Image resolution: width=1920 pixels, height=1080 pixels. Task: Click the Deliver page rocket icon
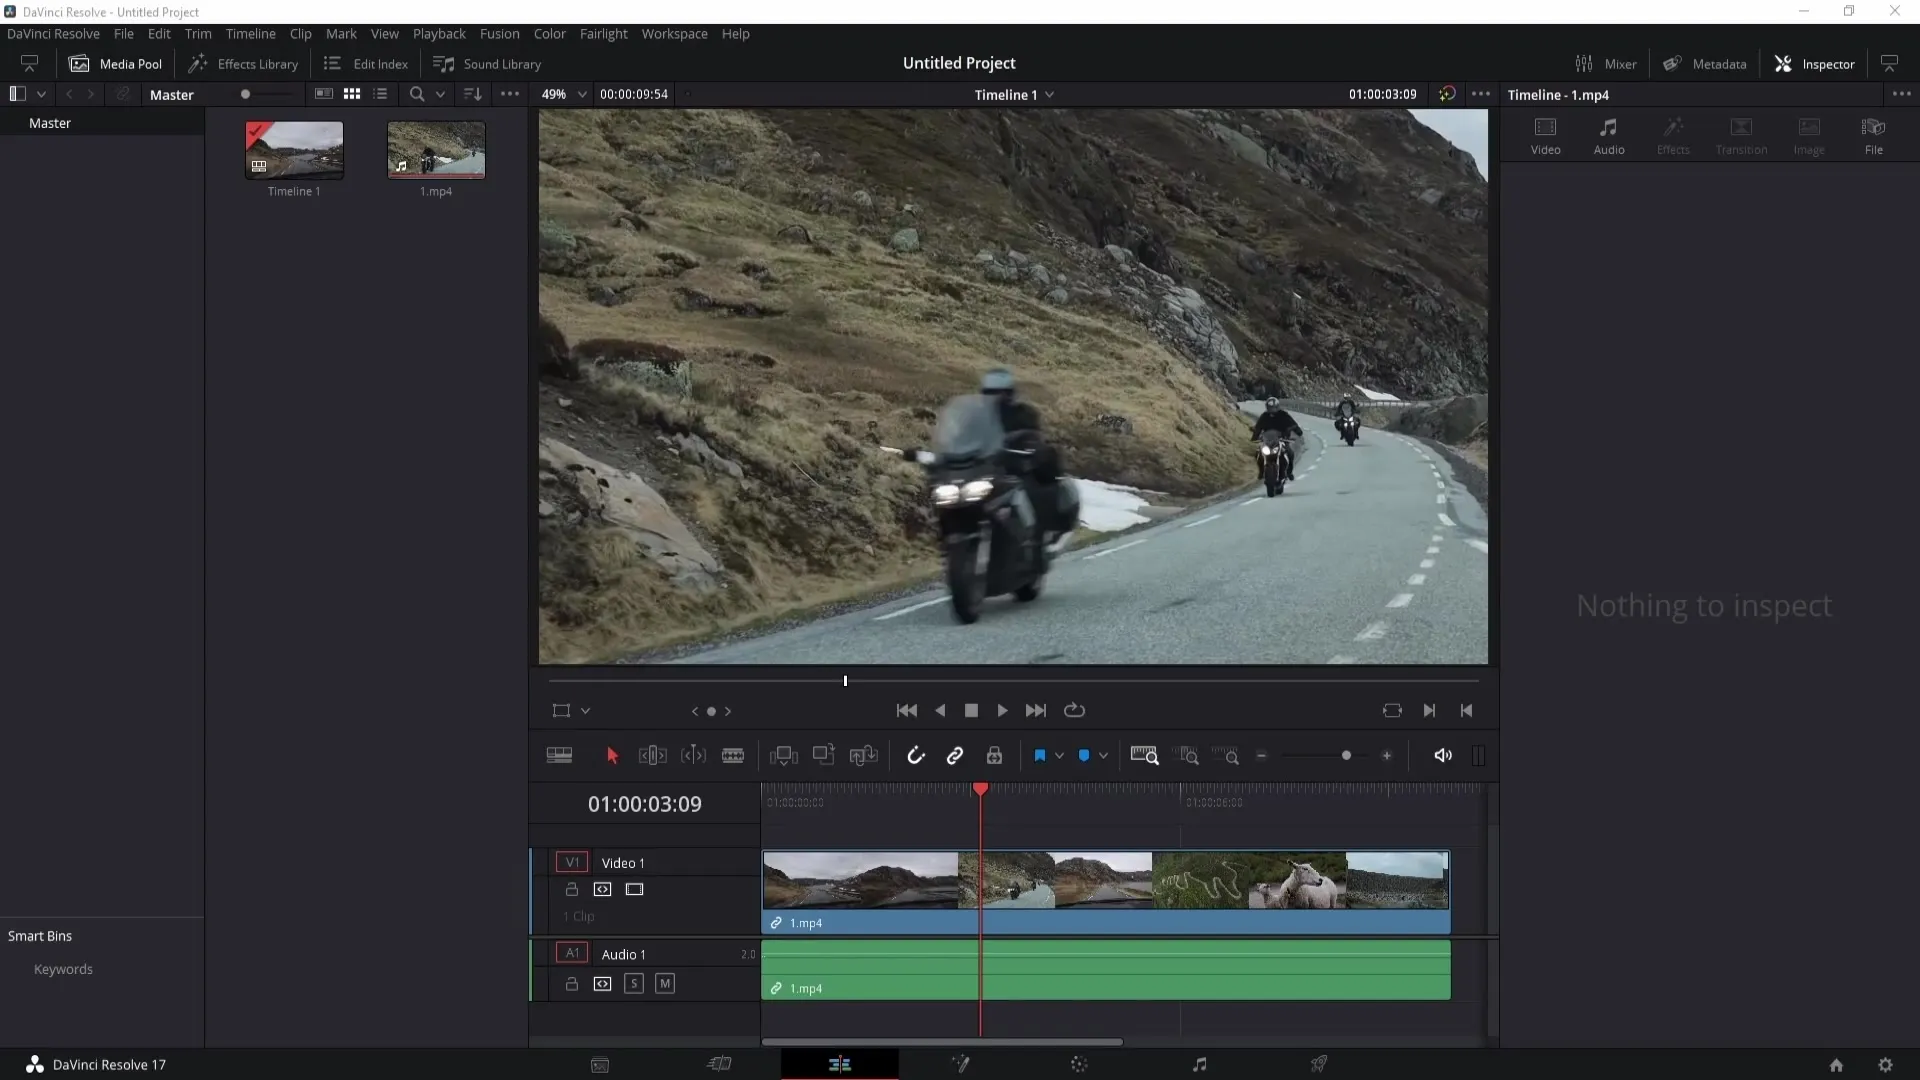click(x=1319, y=1064)
